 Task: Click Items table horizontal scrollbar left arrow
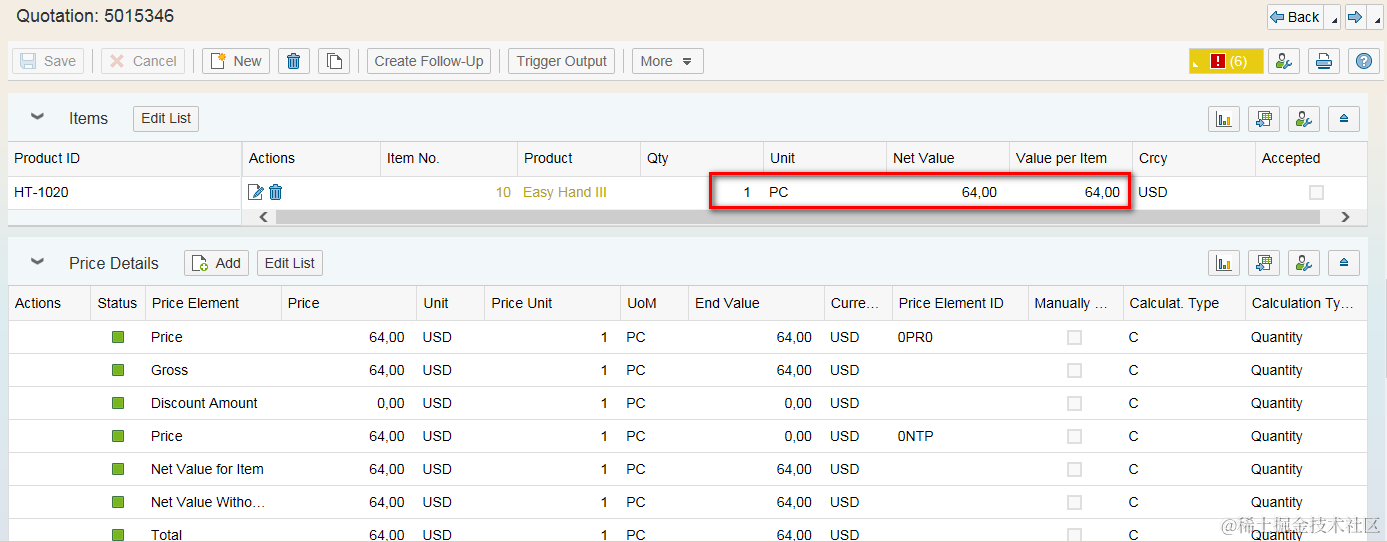click(x=264, y=217)
